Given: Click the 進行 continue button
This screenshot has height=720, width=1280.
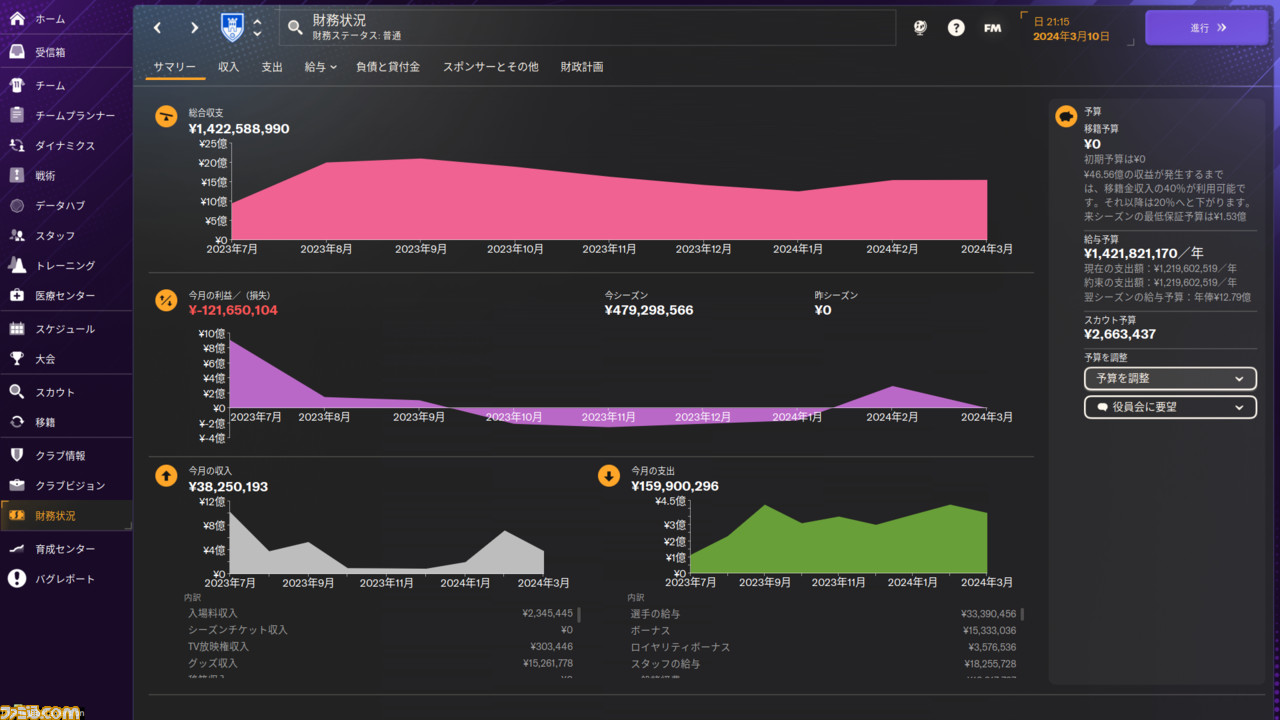Looking at the screenshot, I should click(x=1206, y=28).
